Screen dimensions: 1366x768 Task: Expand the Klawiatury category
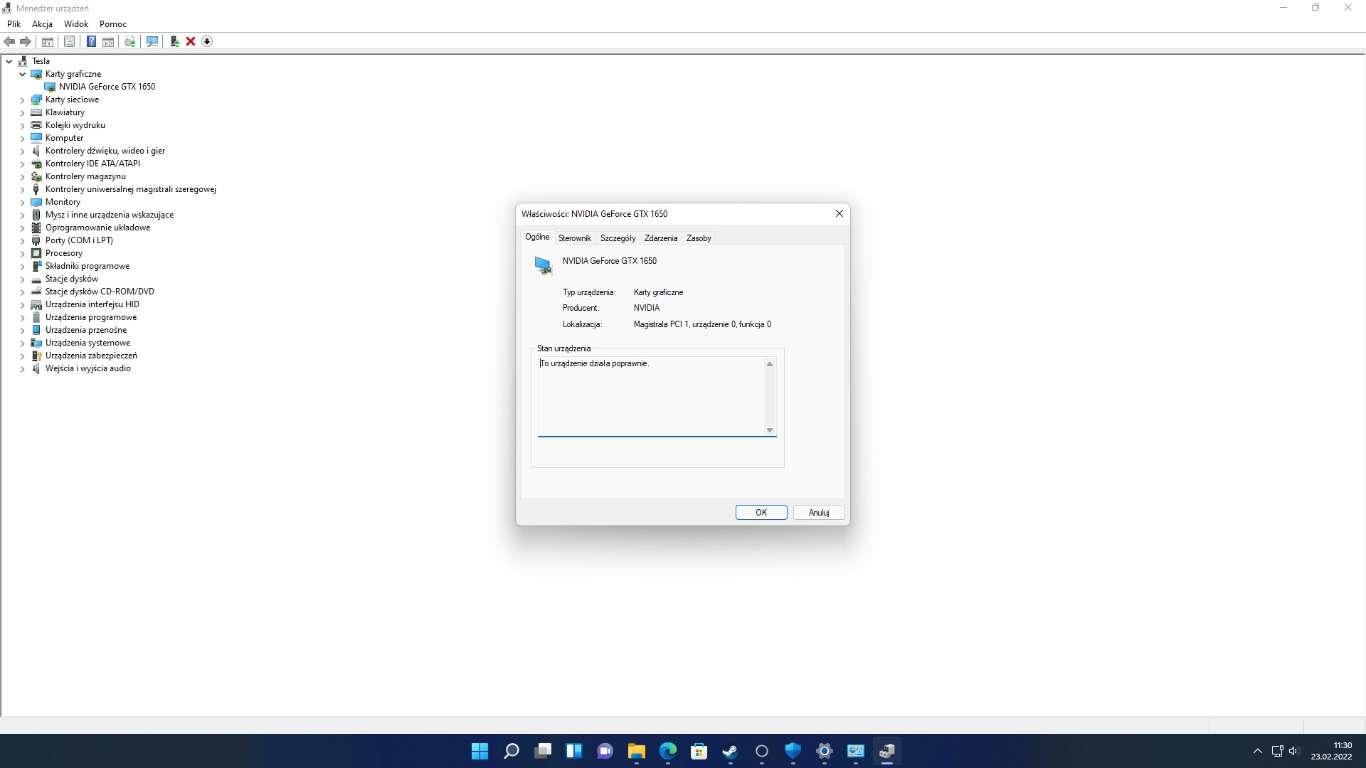[22, 113]
